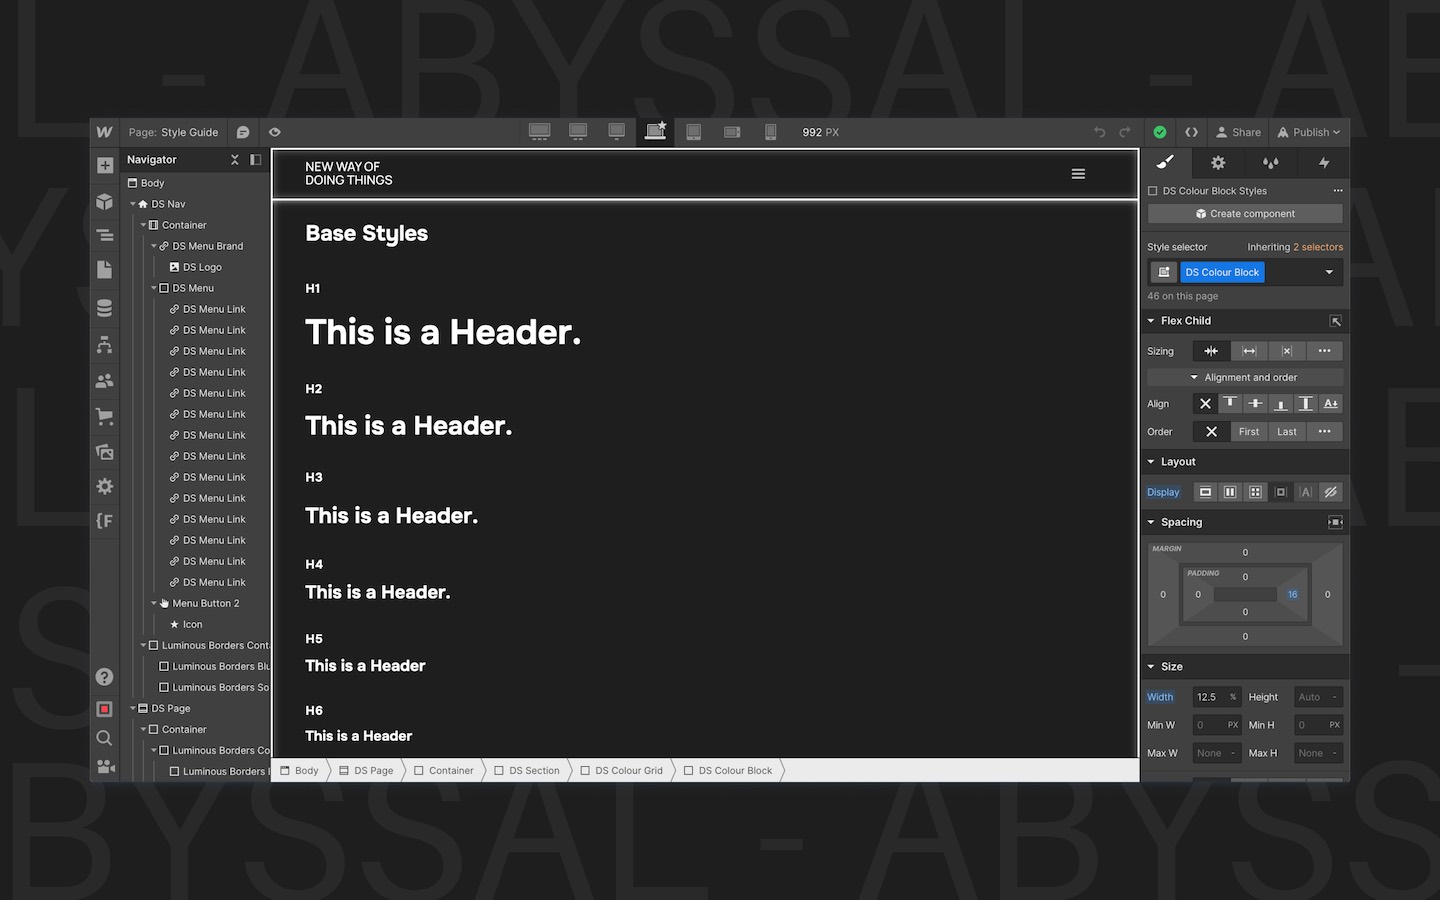The image size is (1440, 900).
Task: Collapse the DS Menu tree node
Action: coord(154,288)
